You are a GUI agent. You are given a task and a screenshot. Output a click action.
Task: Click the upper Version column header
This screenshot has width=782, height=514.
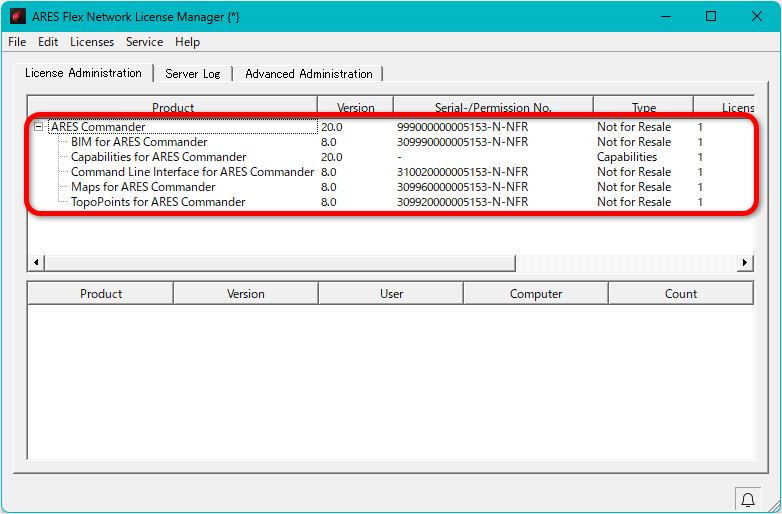[356, 107]
